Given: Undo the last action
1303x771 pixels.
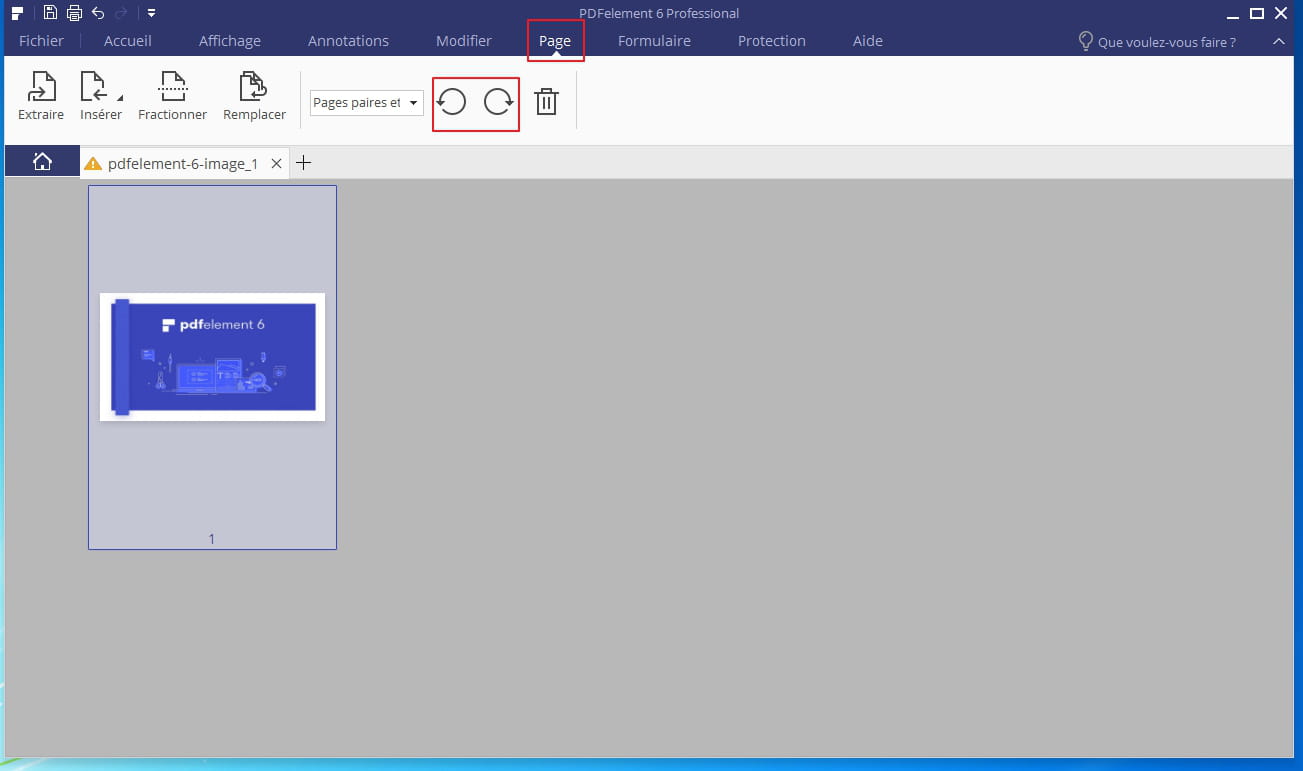Looking at the screenshot, I should (98, 13).
